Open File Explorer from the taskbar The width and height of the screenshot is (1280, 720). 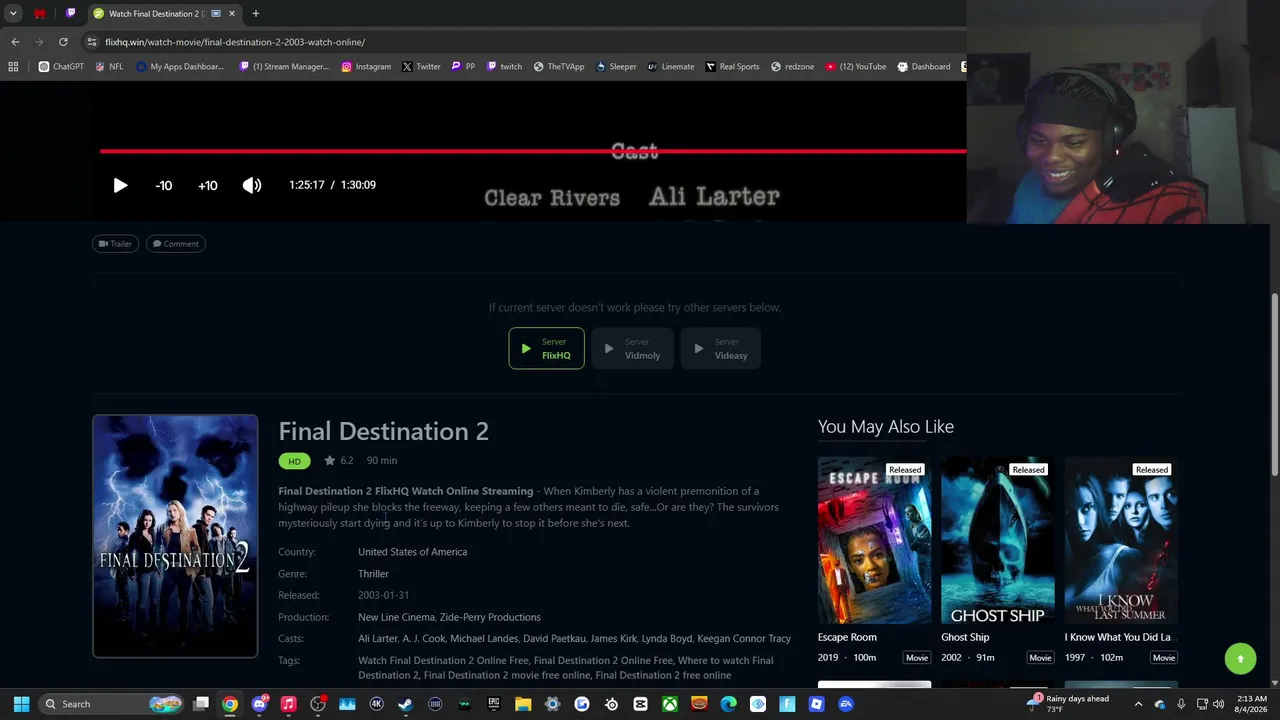523,704
